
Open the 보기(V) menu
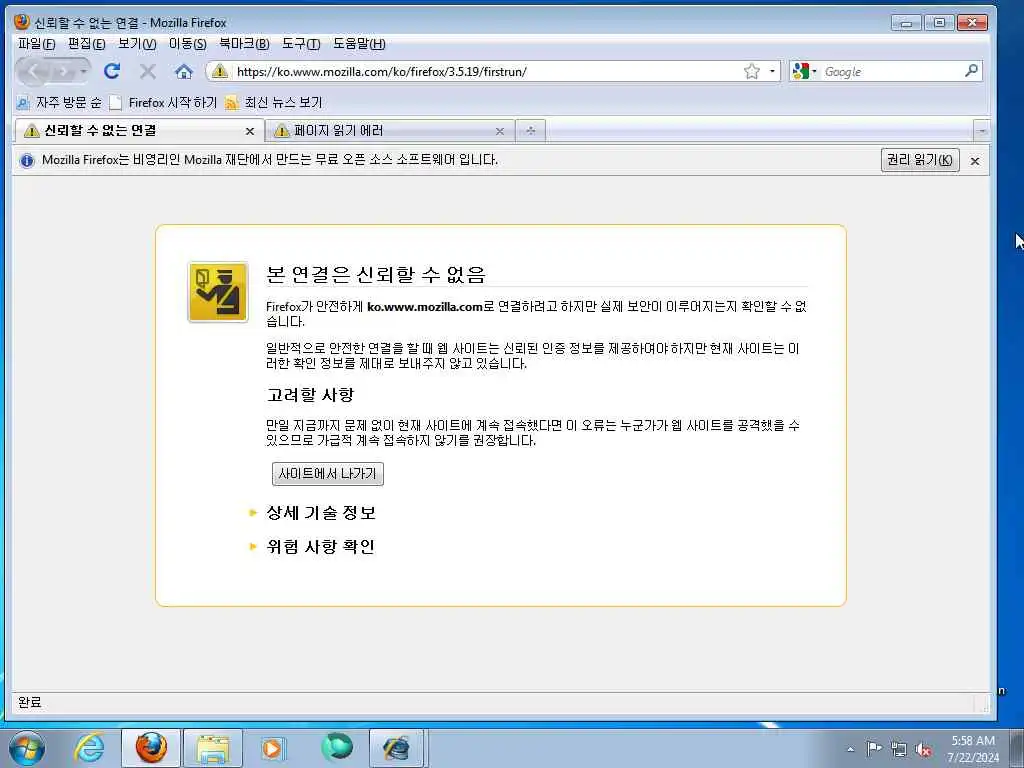pos(137,44)
